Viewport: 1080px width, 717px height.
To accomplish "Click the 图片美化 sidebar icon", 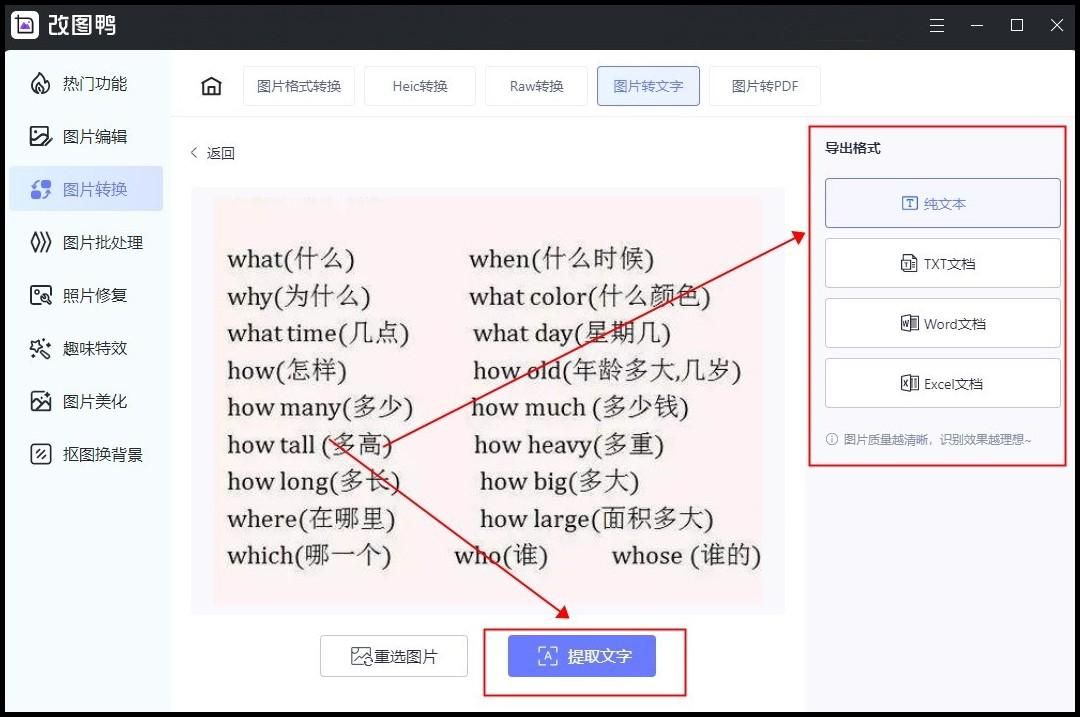I will click(x=41, y=402).
